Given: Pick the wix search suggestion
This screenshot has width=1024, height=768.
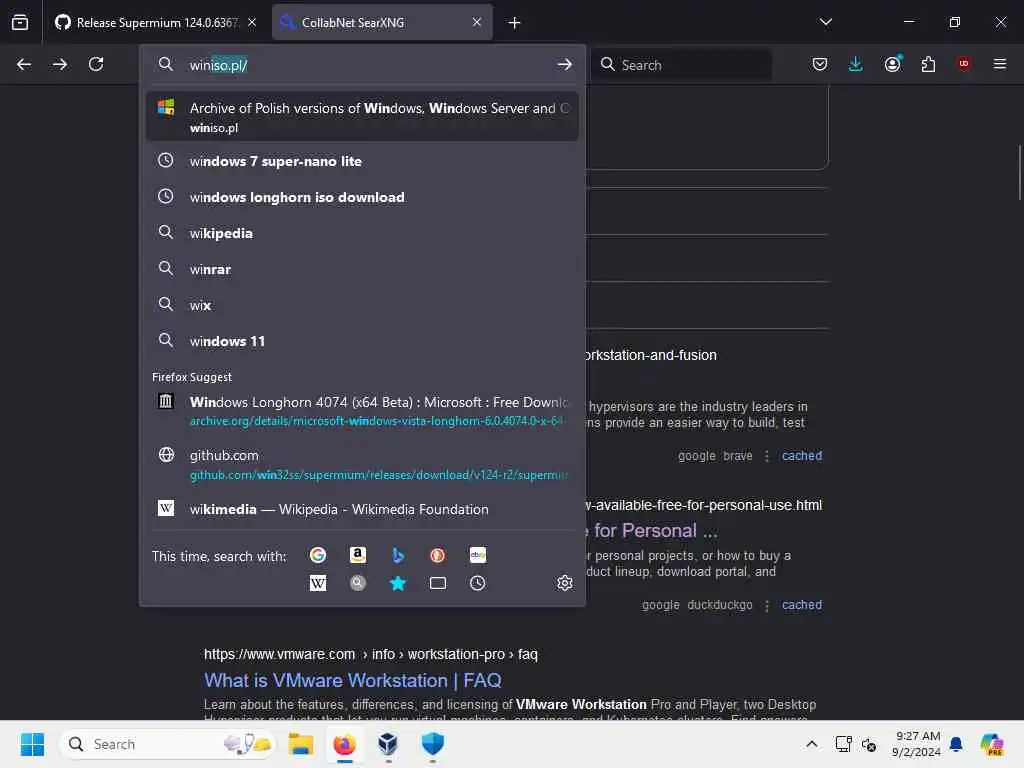Looking at the screenshot, I should coord(362,305).
